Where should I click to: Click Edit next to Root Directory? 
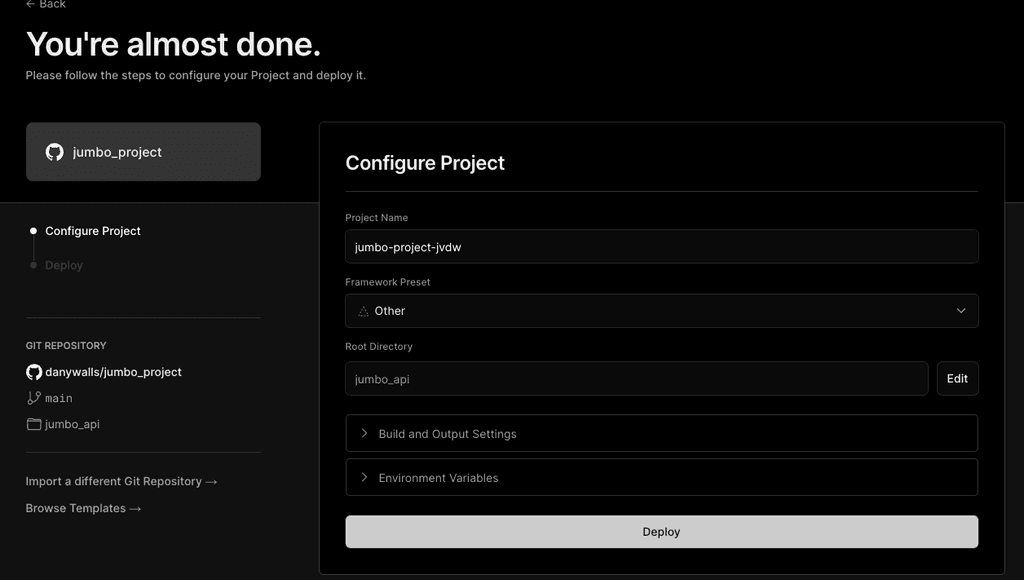coord(957,379)
